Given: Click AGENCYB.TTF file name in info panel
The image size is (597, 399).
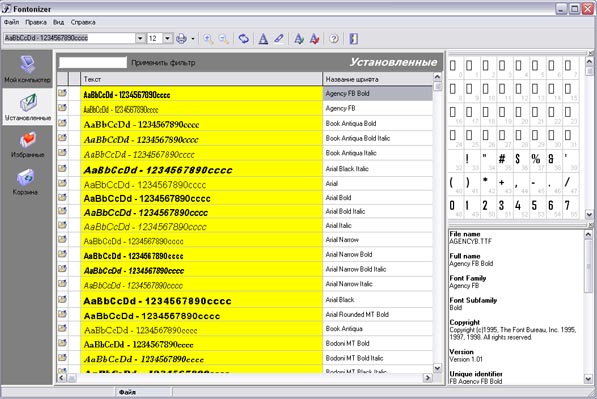Looking at the screenshot, I should 470,241.
